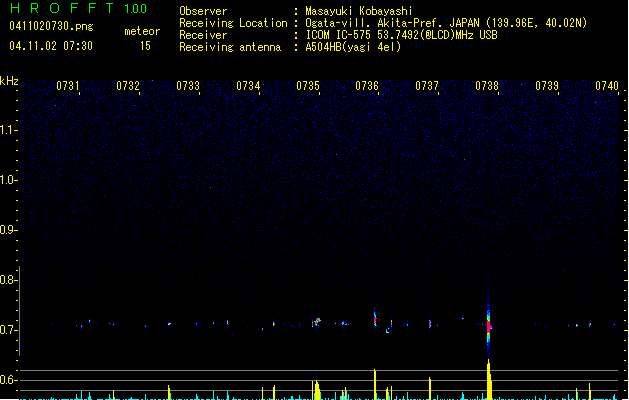Click the meteor label

click(142, 31)
